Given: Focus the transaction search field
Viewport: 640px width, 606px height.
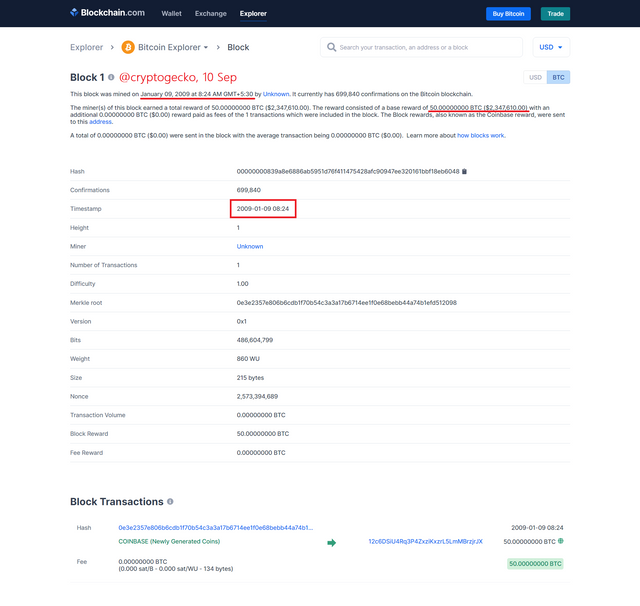Looking at the screenshot, I should click(422, 47).
